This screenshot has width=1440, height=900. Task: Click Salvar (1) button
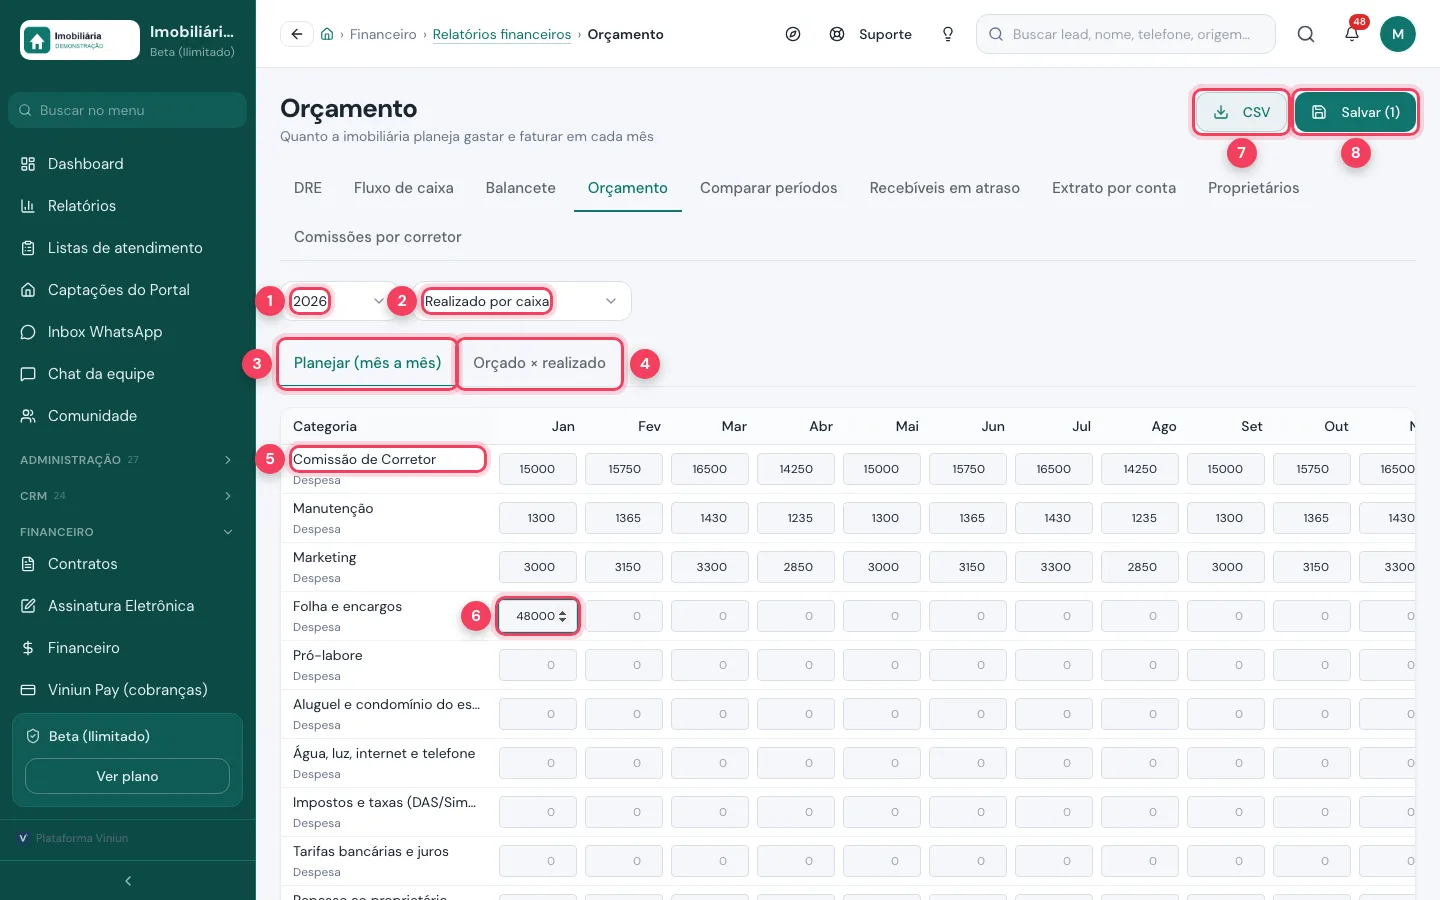[1355, 112]
